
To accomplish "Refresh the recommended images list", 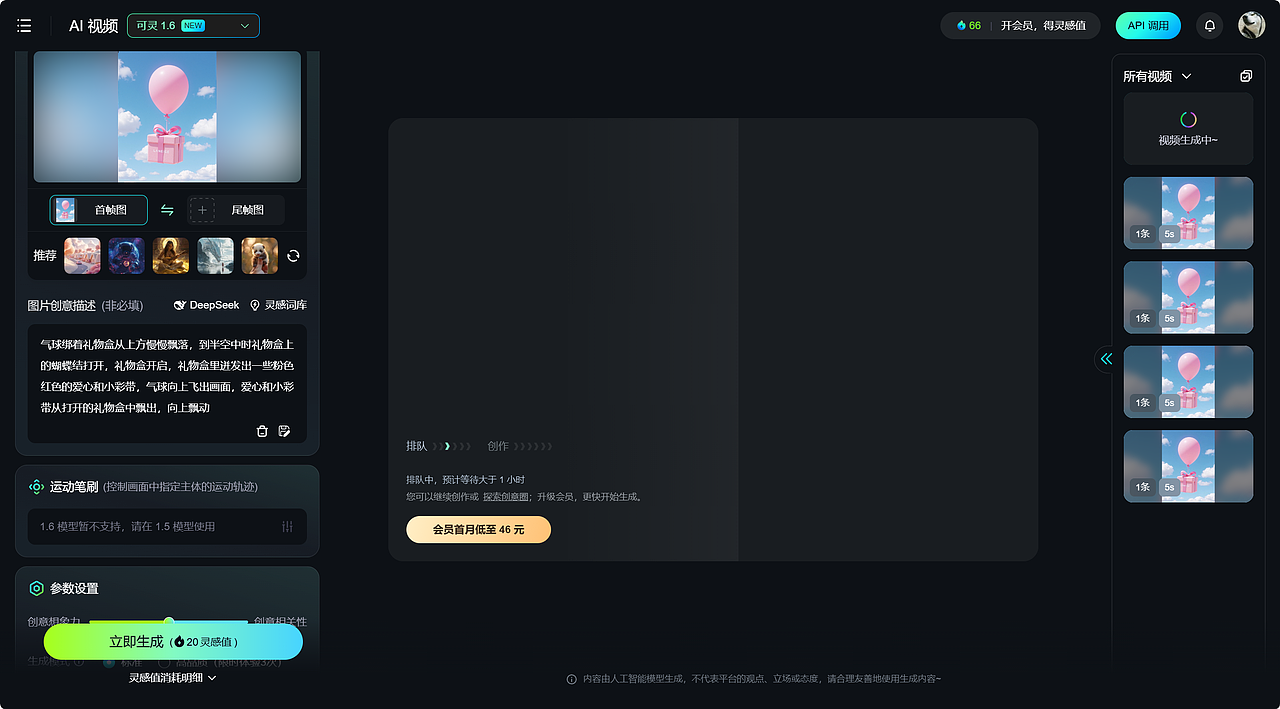I will click(293, 256).
